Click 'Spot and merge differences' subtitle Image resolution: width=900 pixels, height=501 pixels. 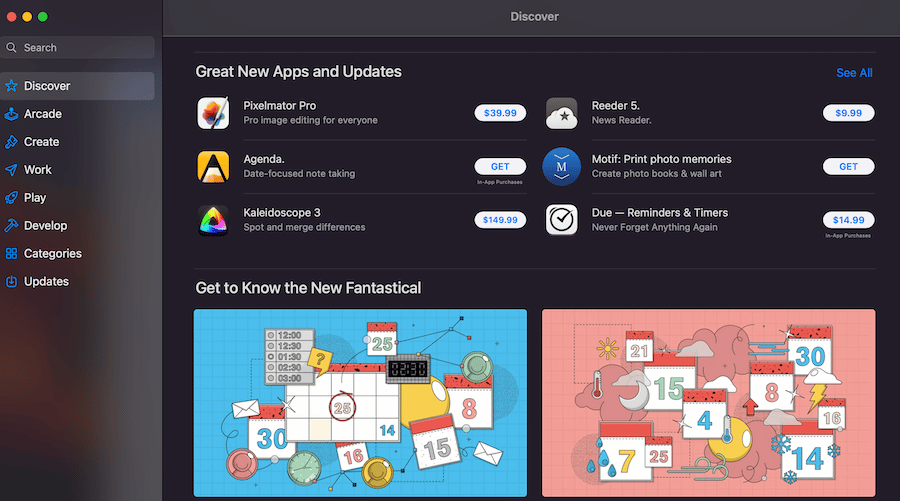point(304,227)
